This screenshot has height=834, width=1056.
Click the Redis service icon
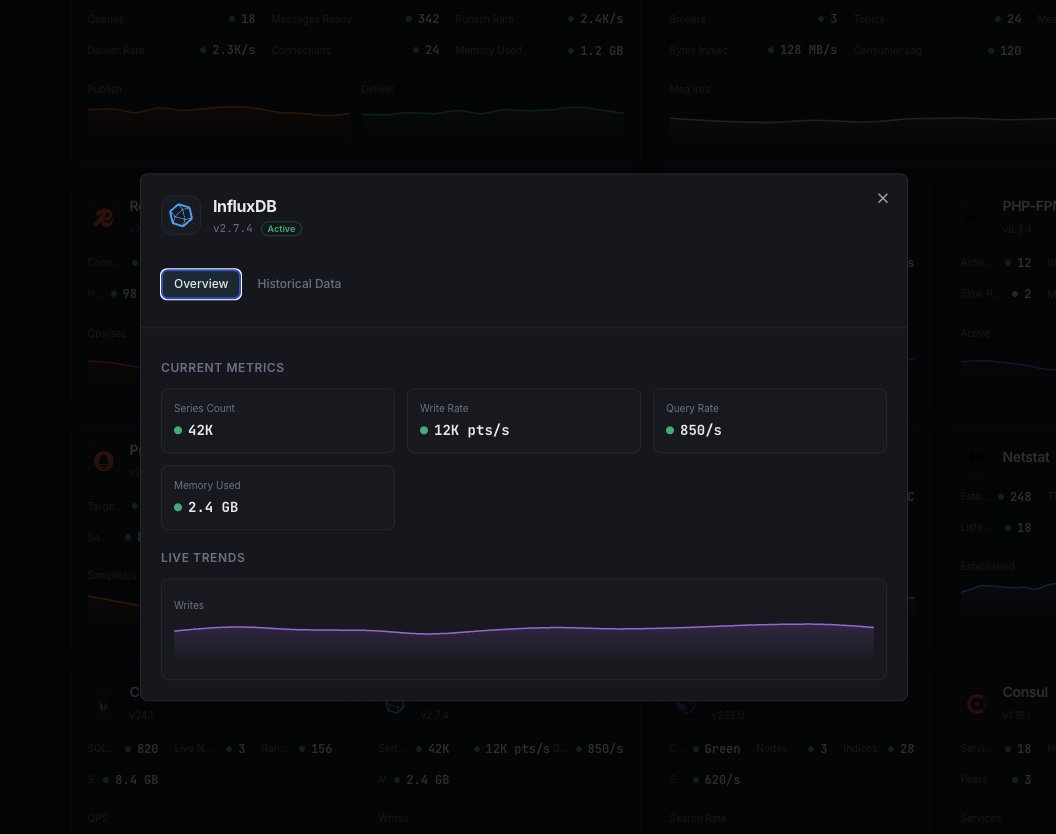point(104,217)
